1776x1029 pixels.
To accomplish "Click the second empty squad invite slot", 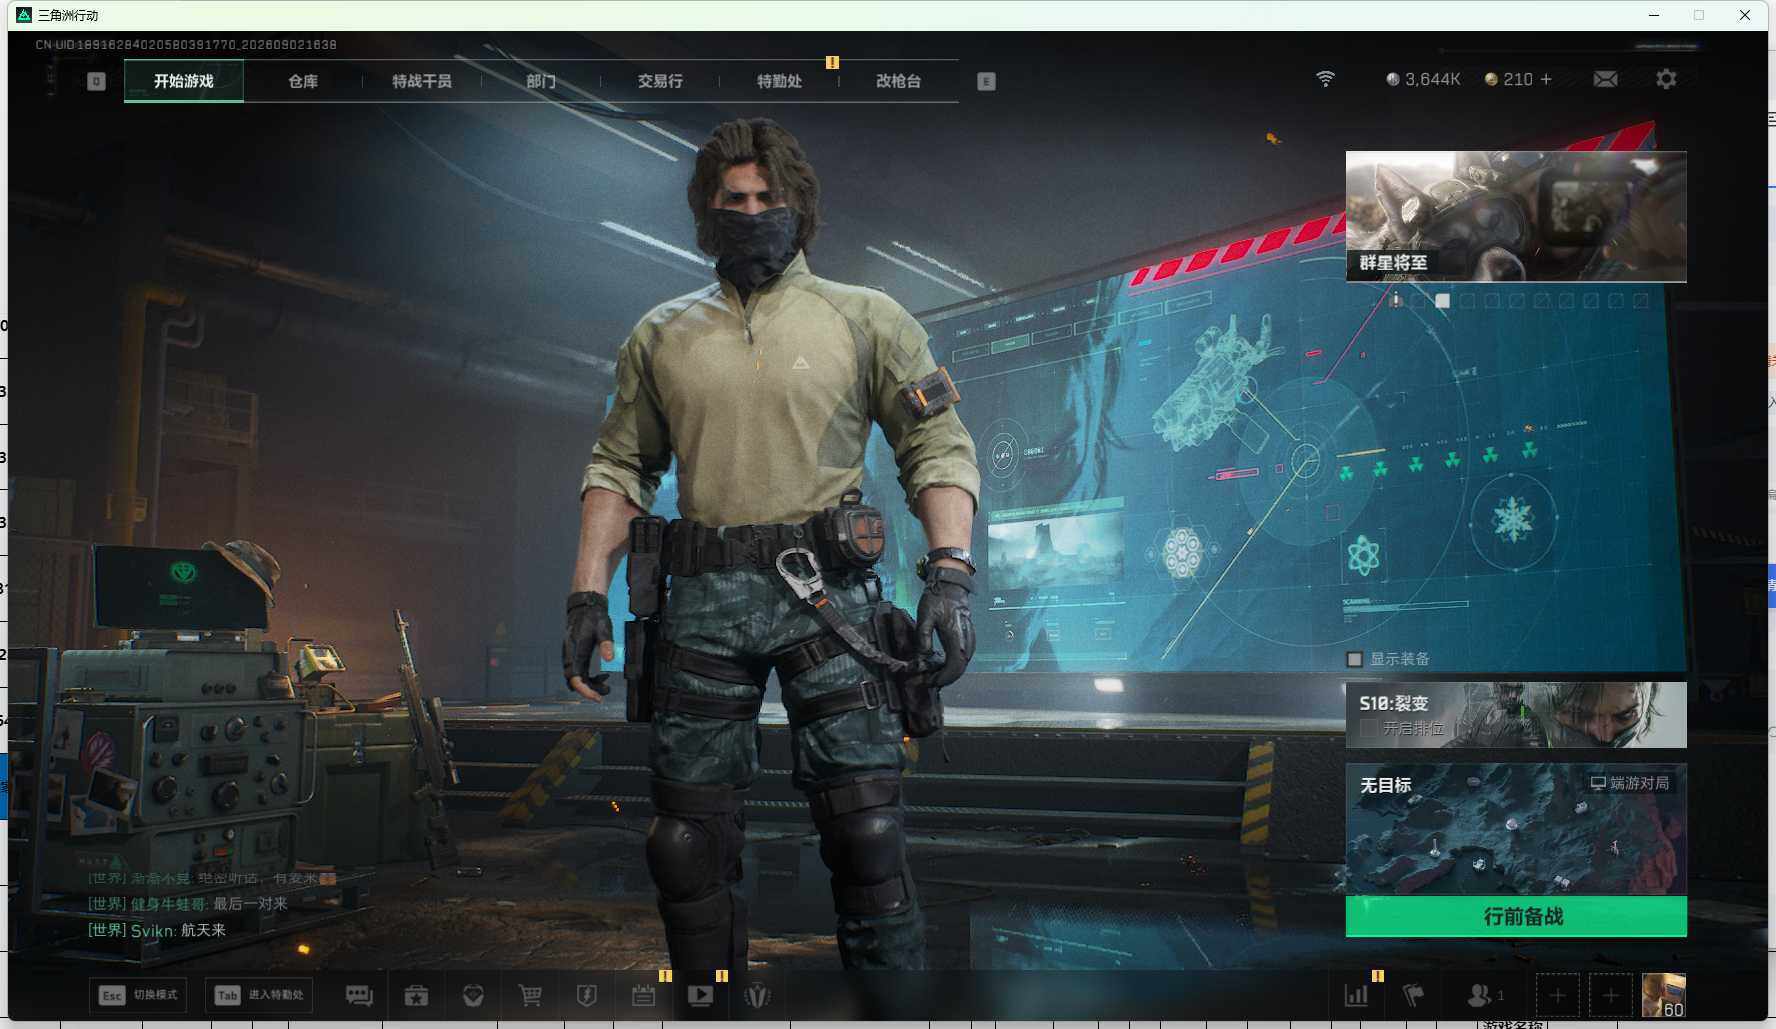I will coord(1610,995).
